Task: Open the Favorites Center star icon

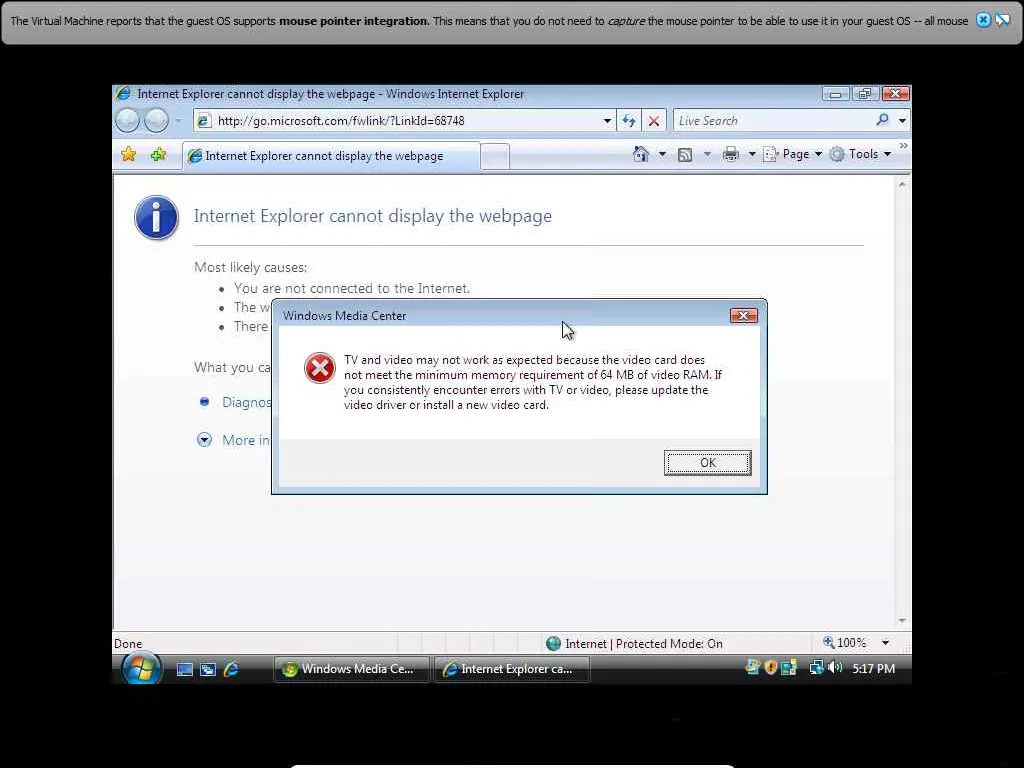Action: coord(129,155)
